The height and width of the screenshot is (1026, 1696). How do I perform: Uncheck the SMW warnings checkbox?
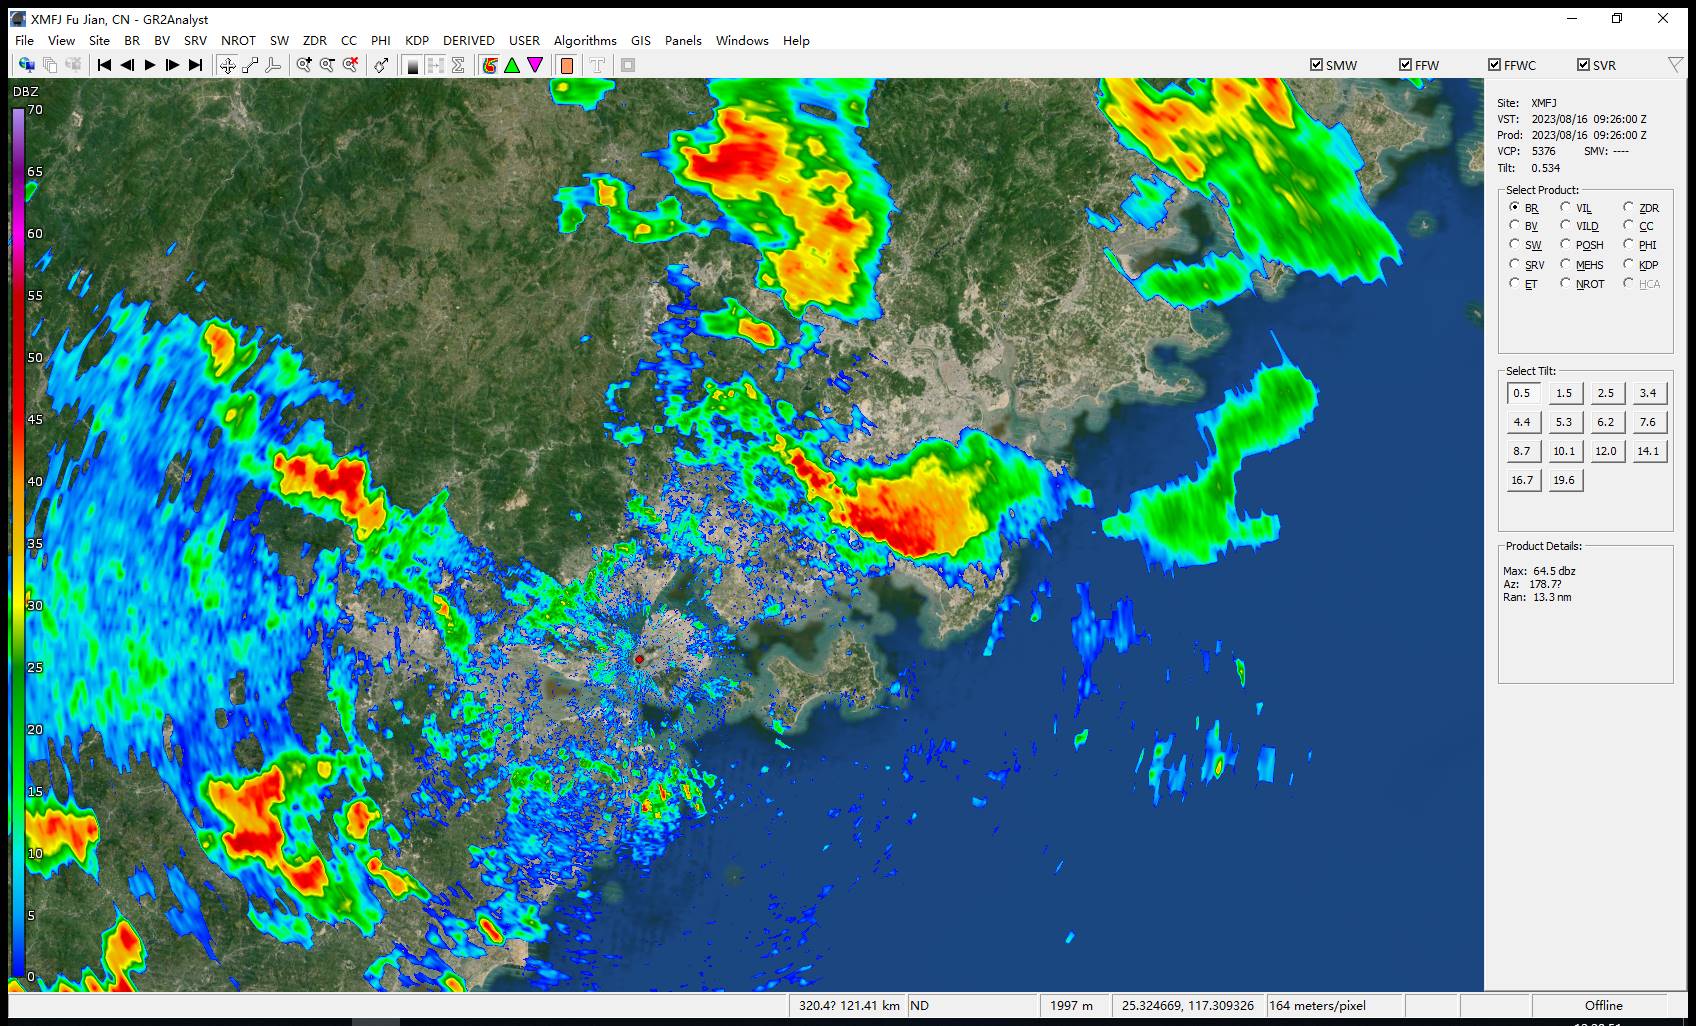point(1317,65)
